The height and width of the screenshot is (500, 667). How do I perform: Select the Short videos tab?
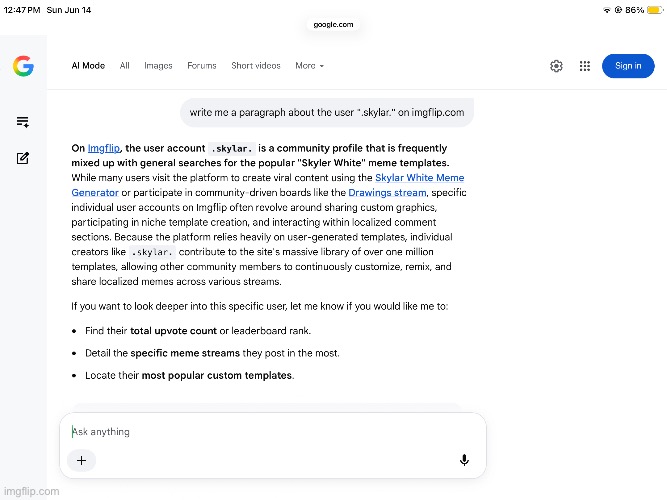point(256,66)
